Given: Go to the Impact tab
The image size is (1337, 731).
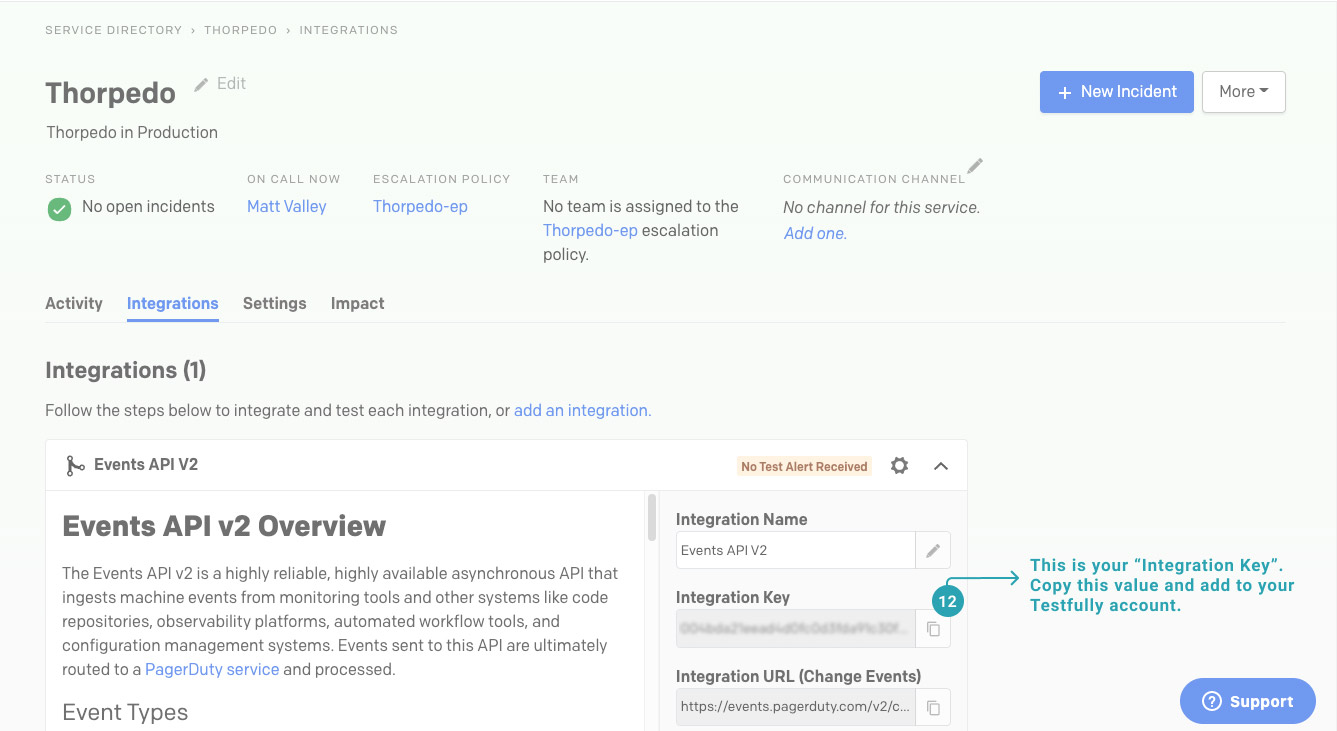Looking at the screenshot, I should 358,303.
